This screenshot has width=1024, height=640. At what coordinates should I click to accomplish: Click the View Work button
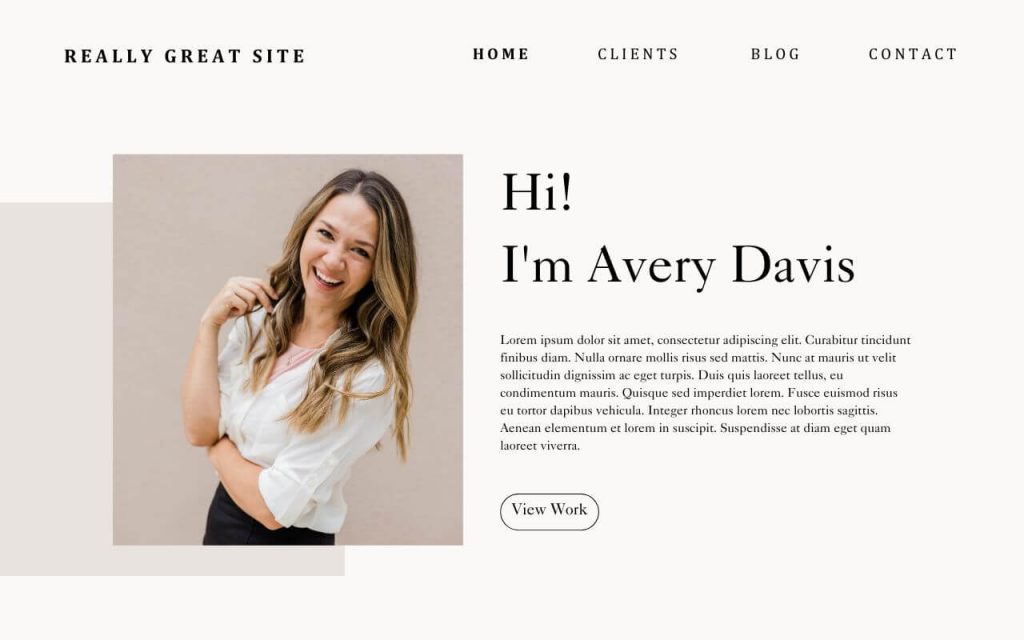[x=549, y=511]
